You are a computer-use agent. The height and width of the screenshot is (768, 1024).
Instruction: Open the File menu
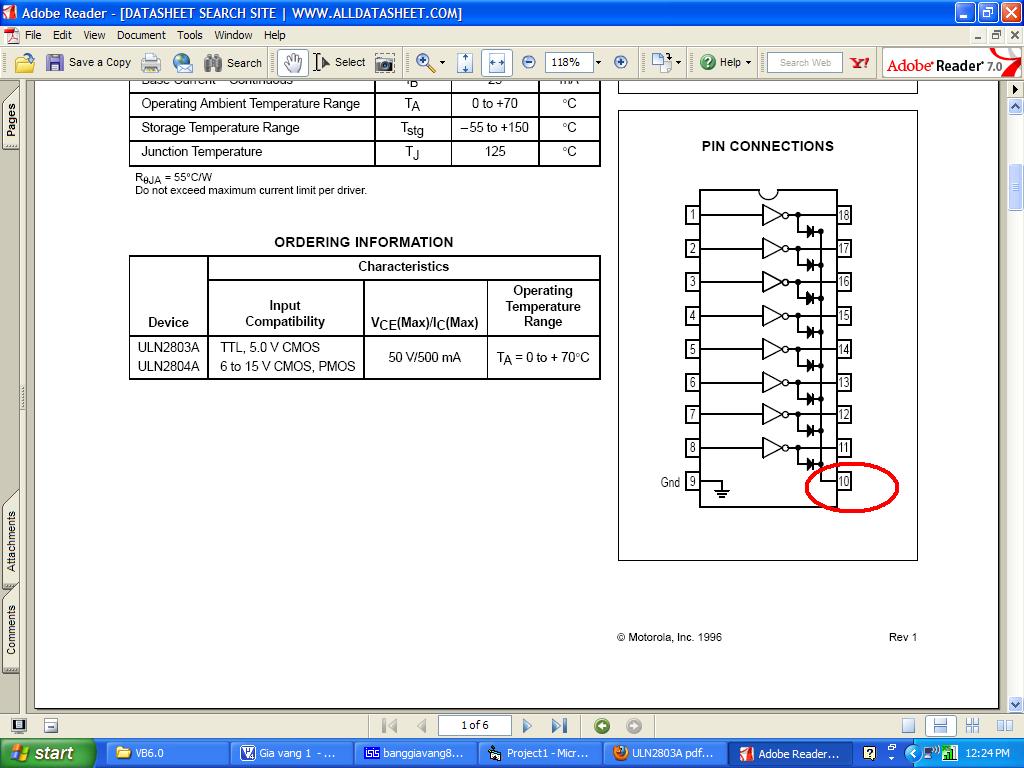pyautogui.click(x=33, y=35)
